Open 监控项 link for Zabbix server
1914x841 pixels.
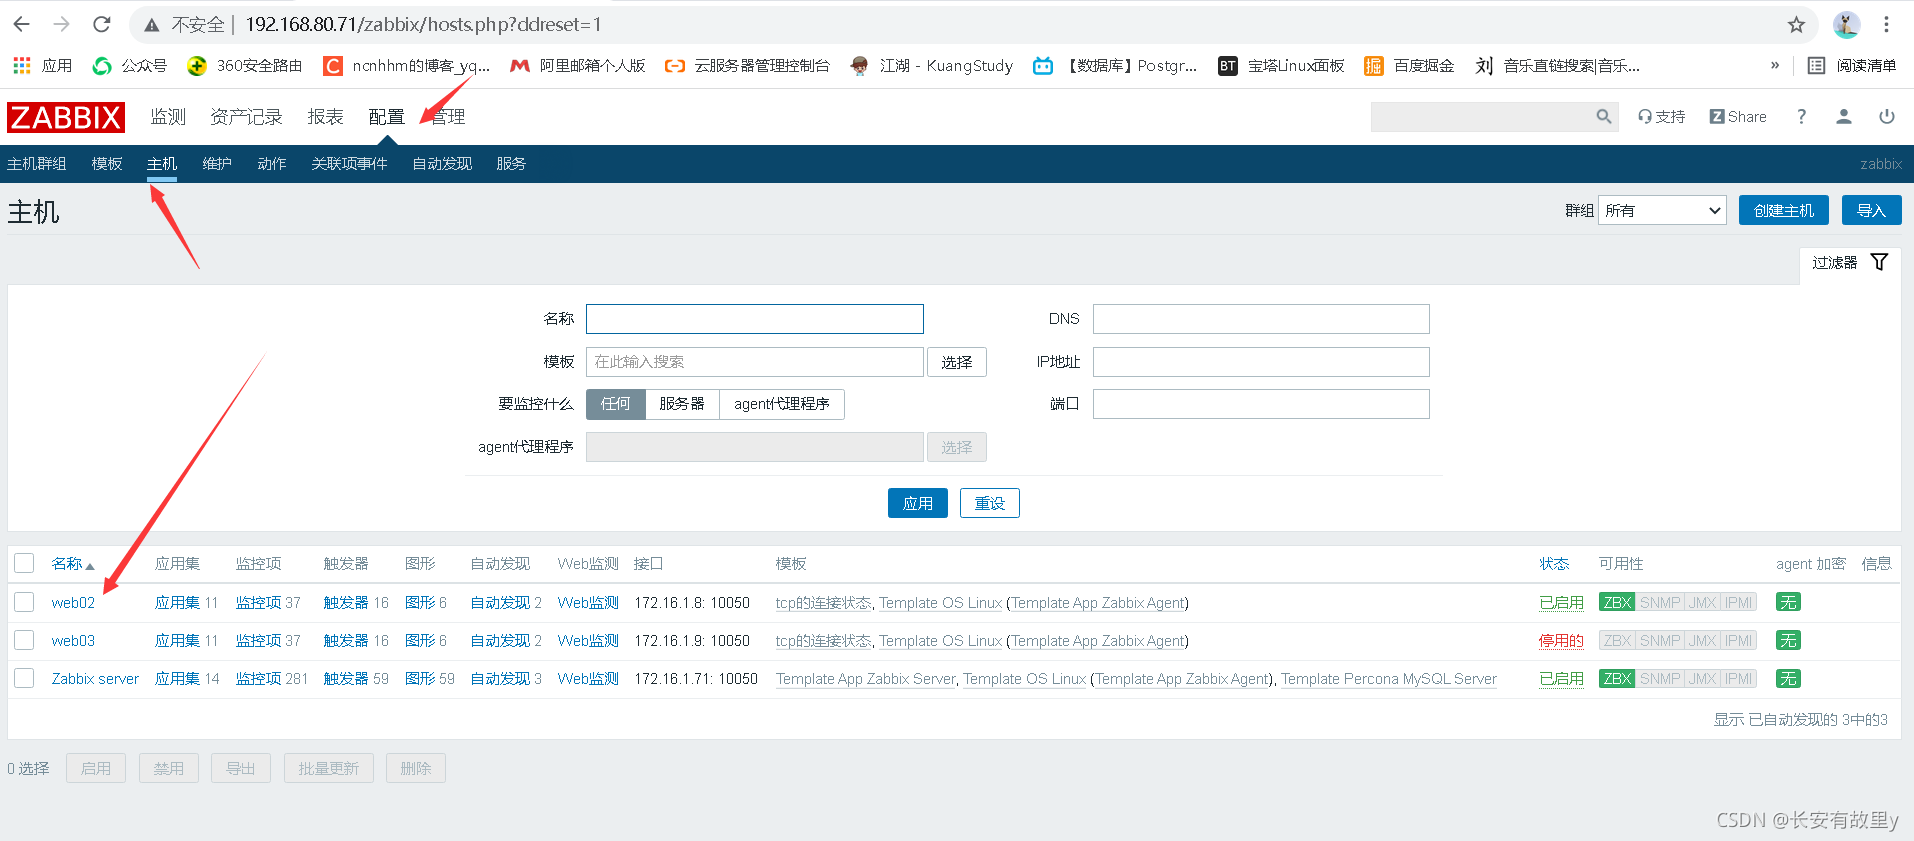(x=258, y=679)
